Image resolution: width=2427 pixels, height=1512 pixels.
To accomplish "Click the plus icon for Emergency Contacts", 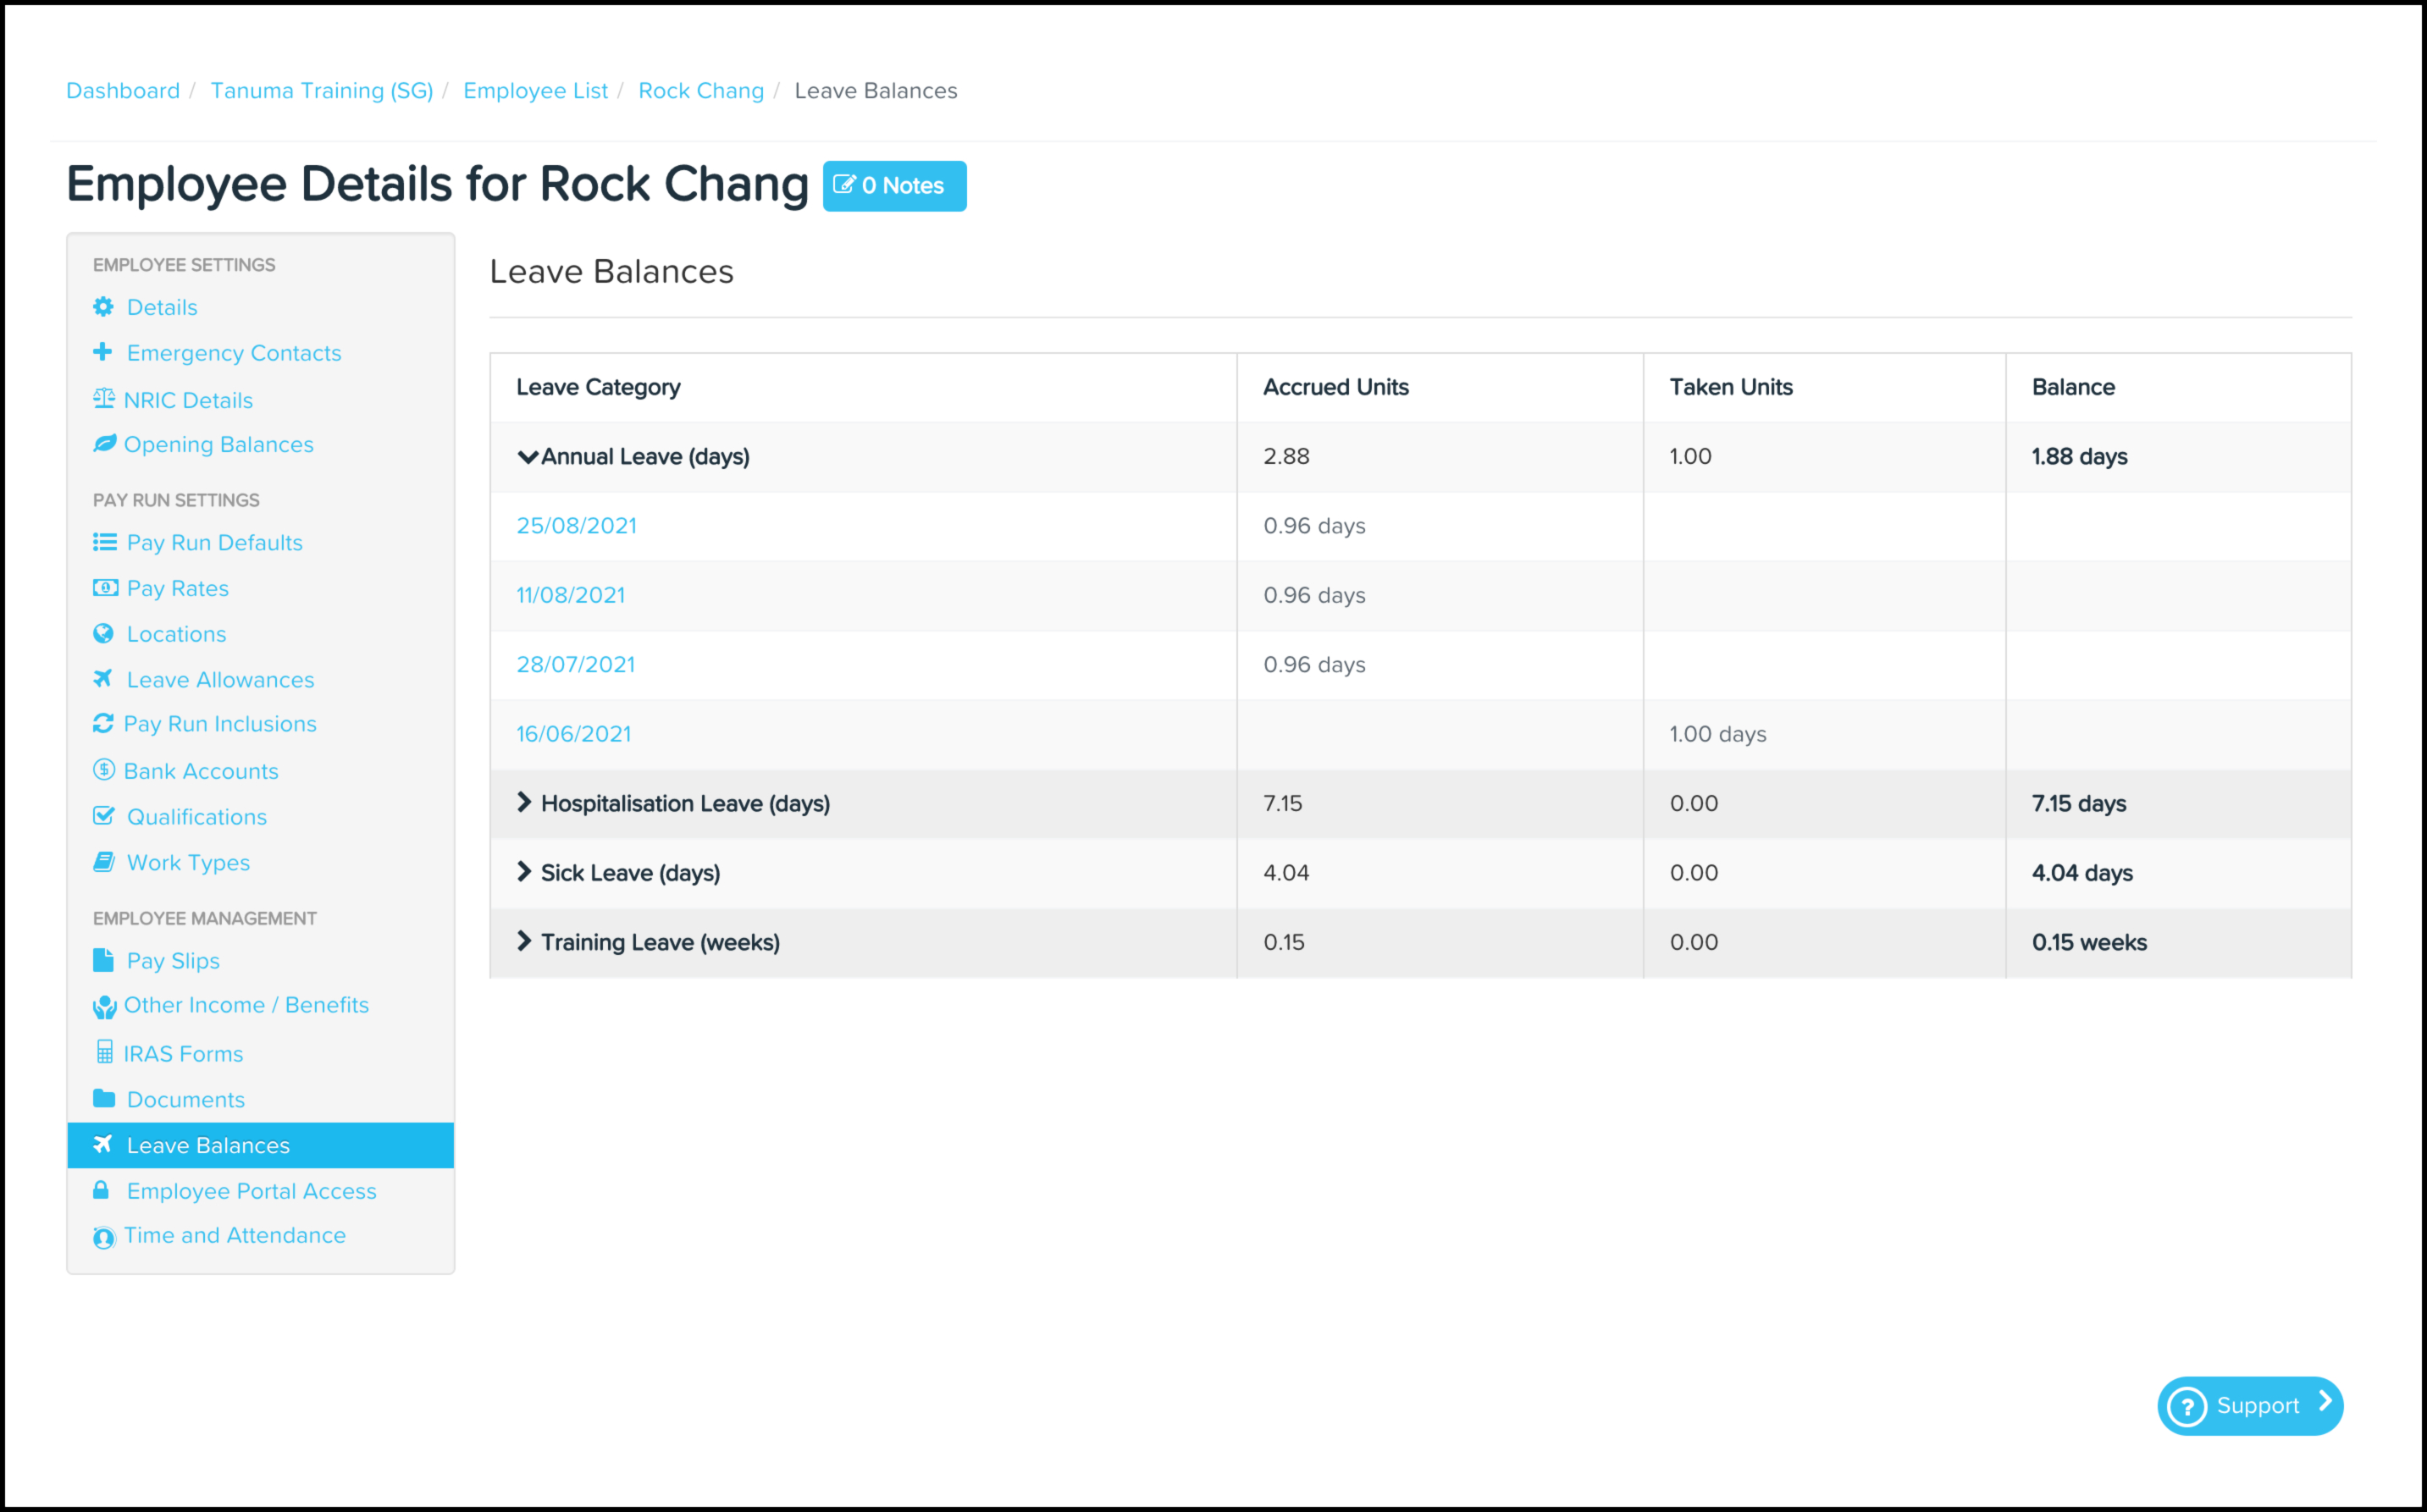I will point(102,352).
